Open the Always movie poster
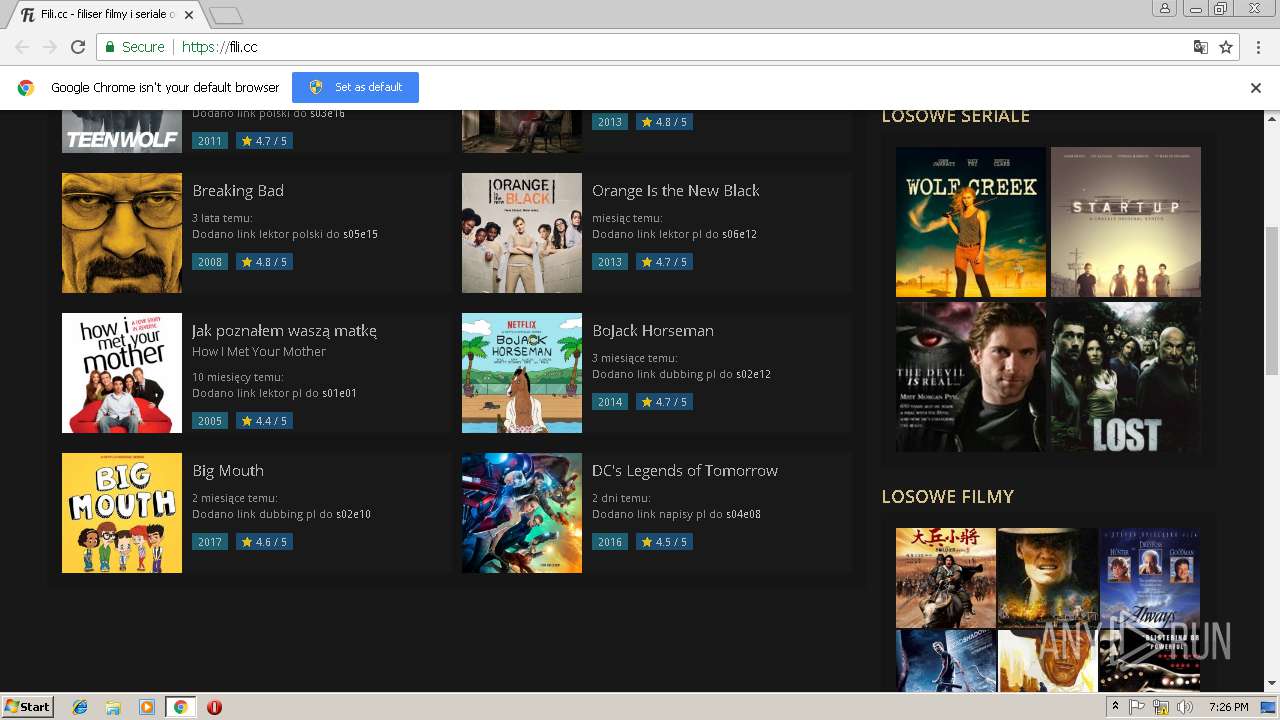1280x720 pixels. [1150, 577]
